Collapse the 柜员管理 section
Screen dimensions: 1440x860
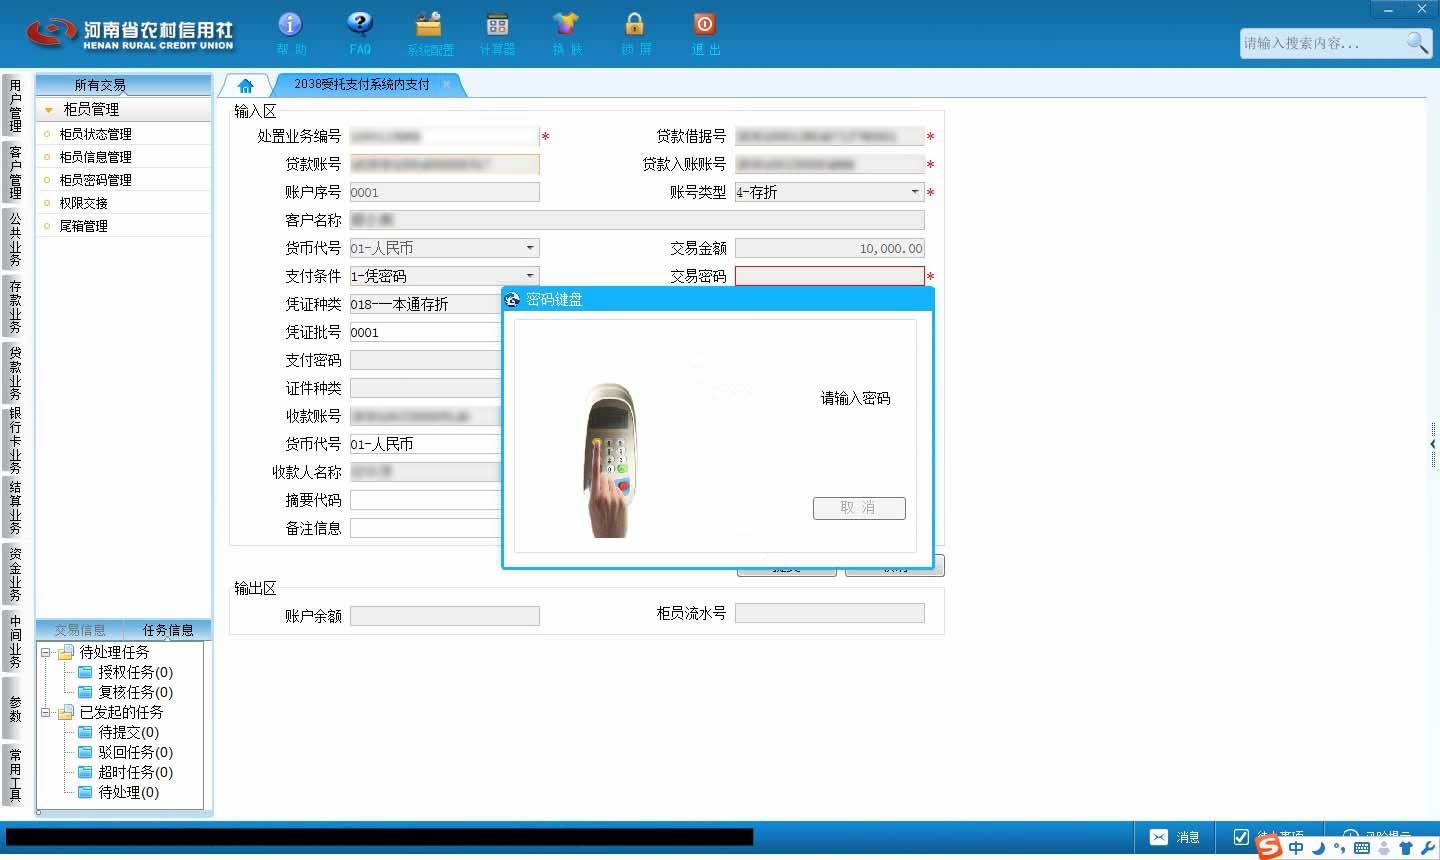pos(48,110)
